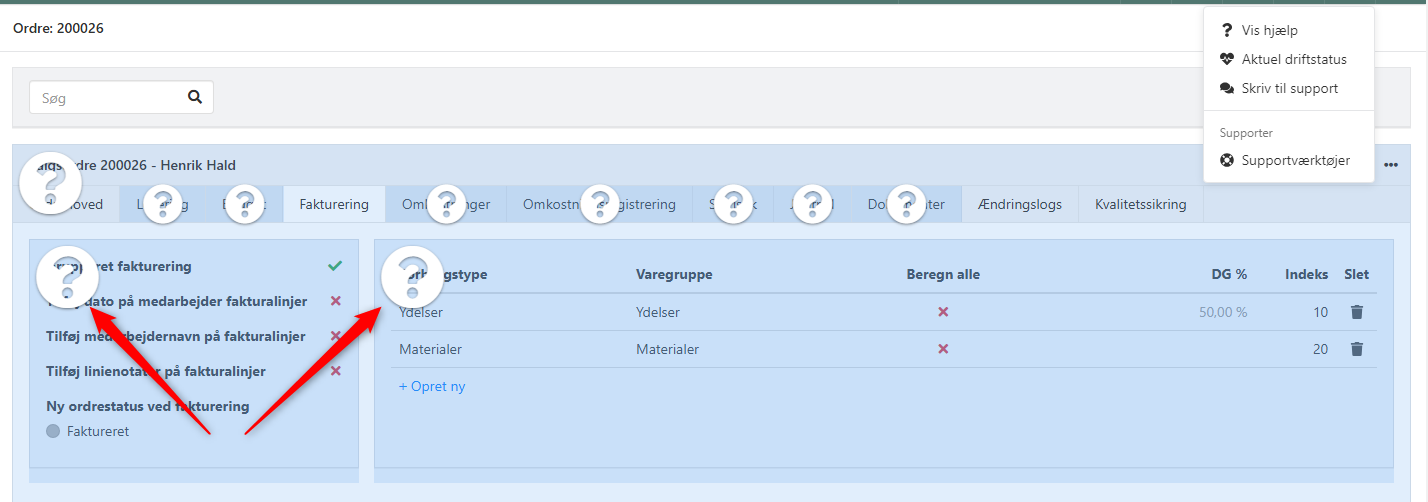
Task: Switch to the Ændringslogs tab
Action: (x=1021, y=204)
